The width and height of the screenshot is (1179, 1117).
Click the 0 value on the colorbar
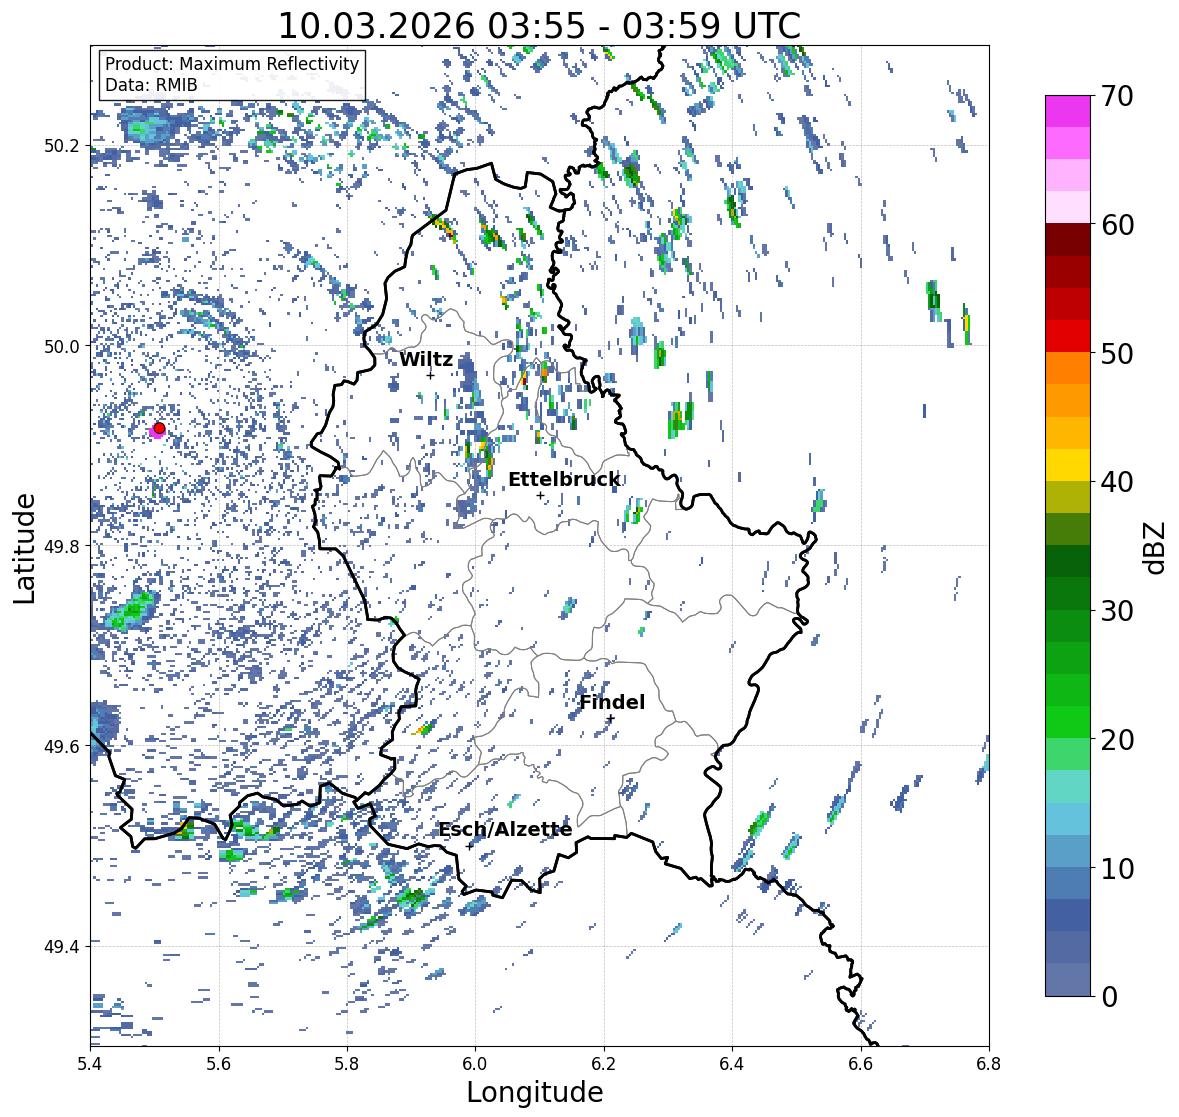pos(1109,997)
